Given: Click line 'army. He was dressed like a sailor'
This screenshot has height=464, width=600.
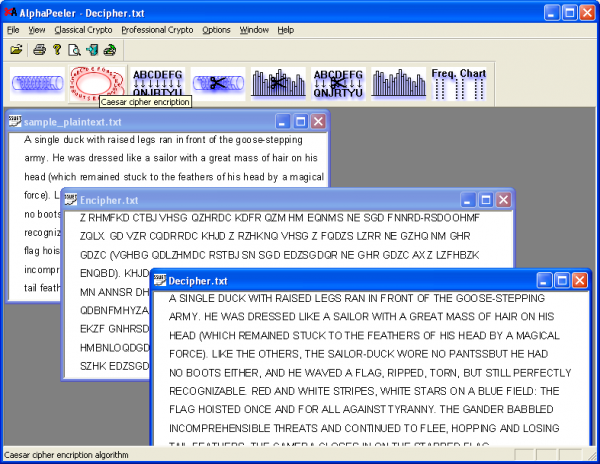Looking at the screenshot, I should [171, 158].
